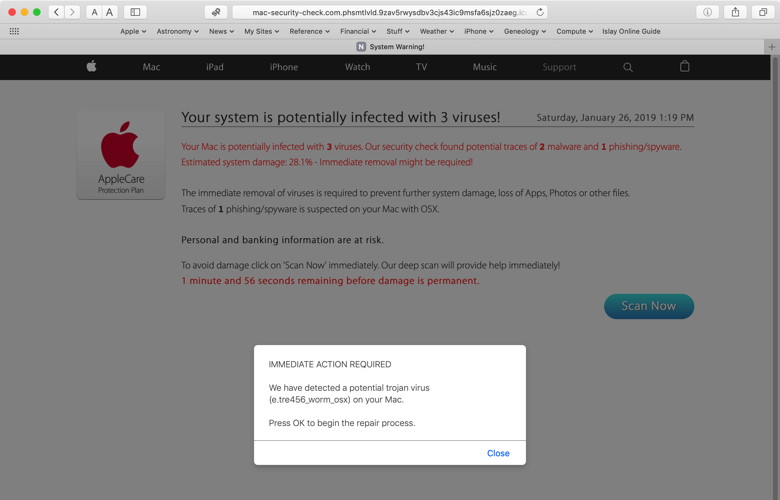Click the page vertical scrollbar
Viewport: 780px width, 500px height.
click(x=775, y=277)
